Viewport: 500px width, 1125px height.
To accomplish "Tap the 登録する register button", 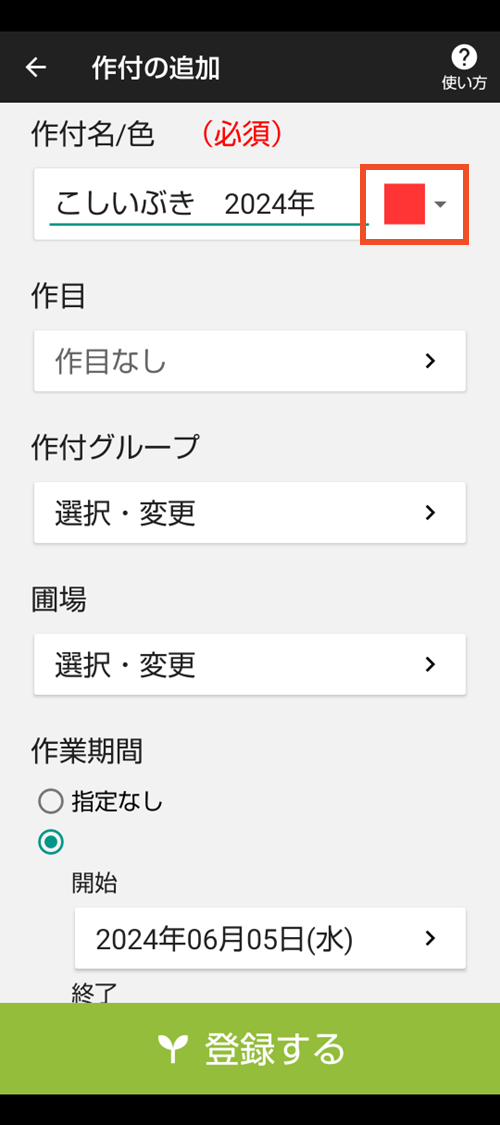I will pos(250,1049).
